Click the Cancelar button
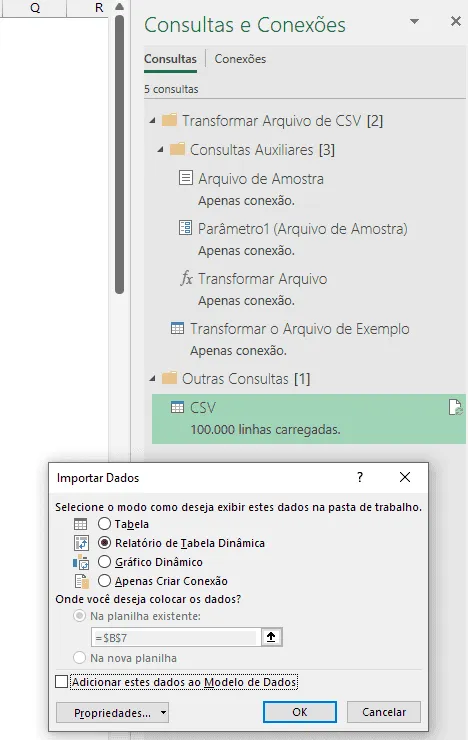The image size is (468, 740). tap(384, 712)
